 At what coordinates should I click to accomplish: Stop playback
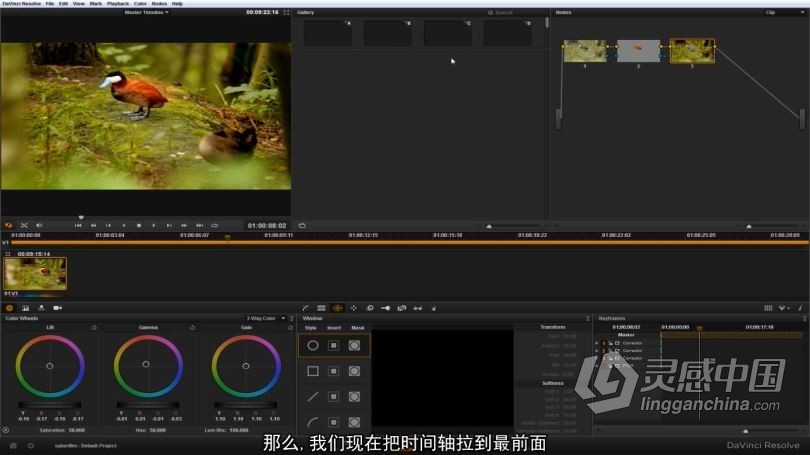pos(138,226)
